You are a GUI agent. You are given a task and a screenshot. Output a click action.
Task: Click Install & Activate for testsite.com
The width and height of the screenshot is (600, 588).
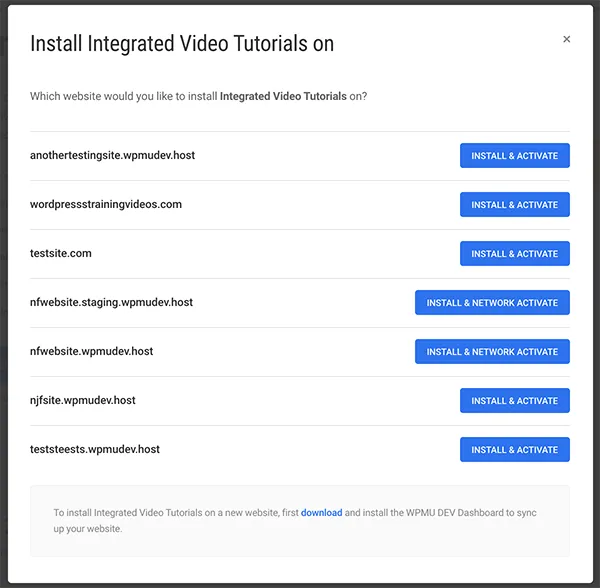coord(514,254)
